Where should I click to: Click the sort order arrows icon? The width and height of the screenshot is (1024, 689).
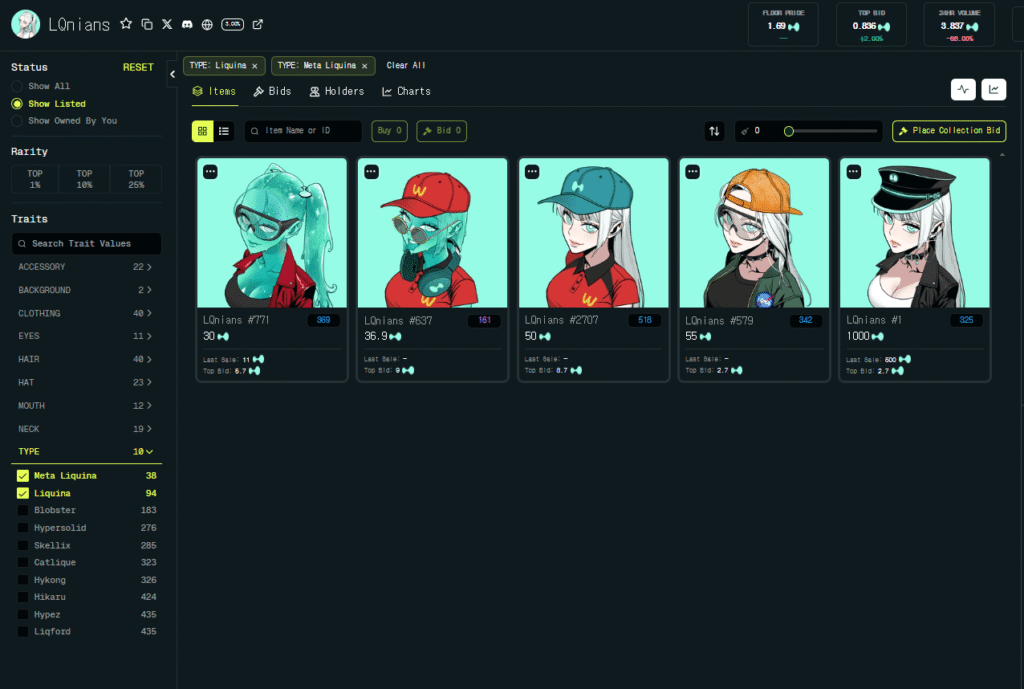(714, 131)
